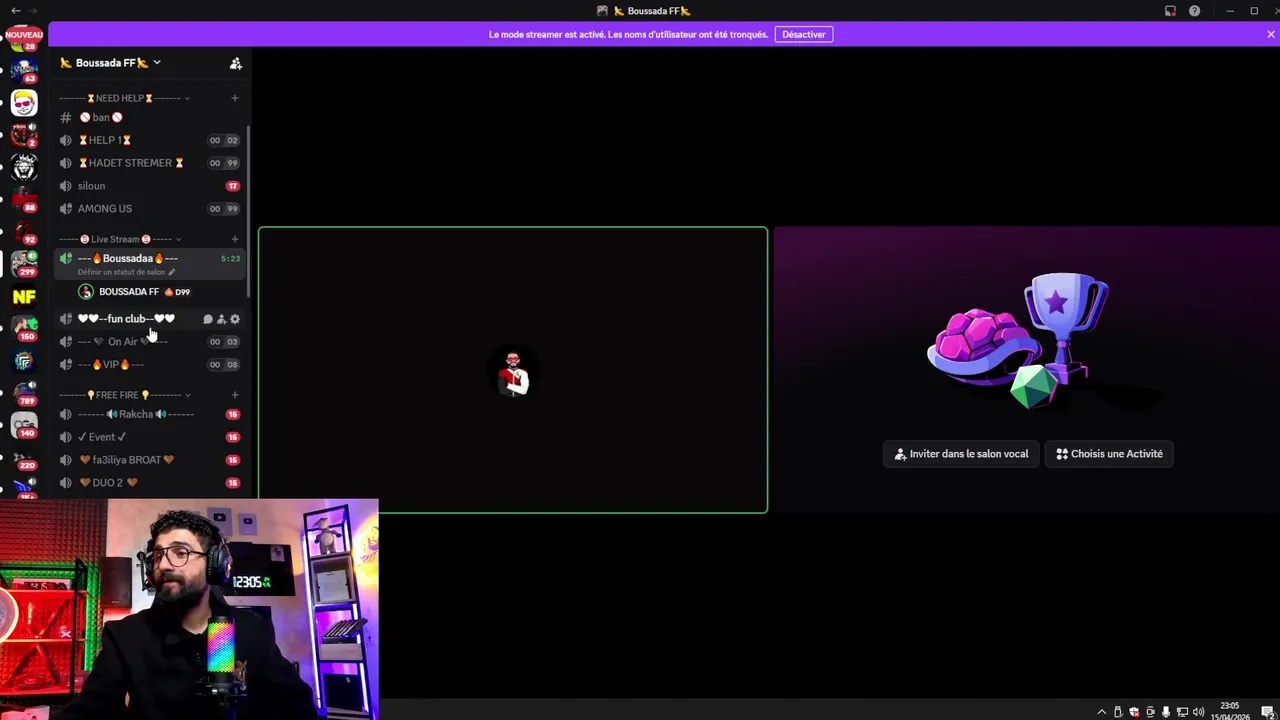Open the lion logo server icon

click(x=24, y=167)
